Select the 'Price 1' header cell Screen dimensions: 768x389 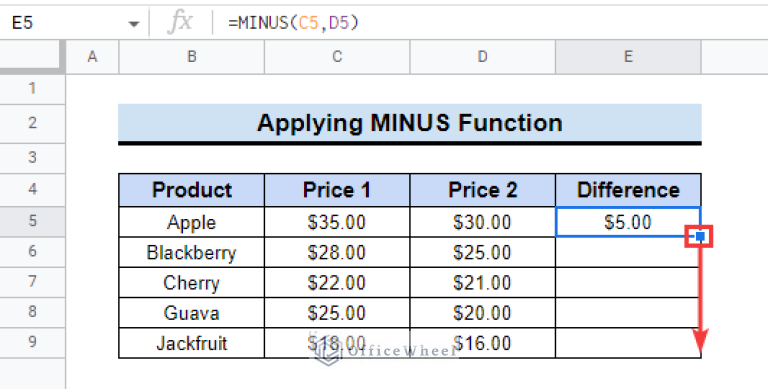[337, 190]
